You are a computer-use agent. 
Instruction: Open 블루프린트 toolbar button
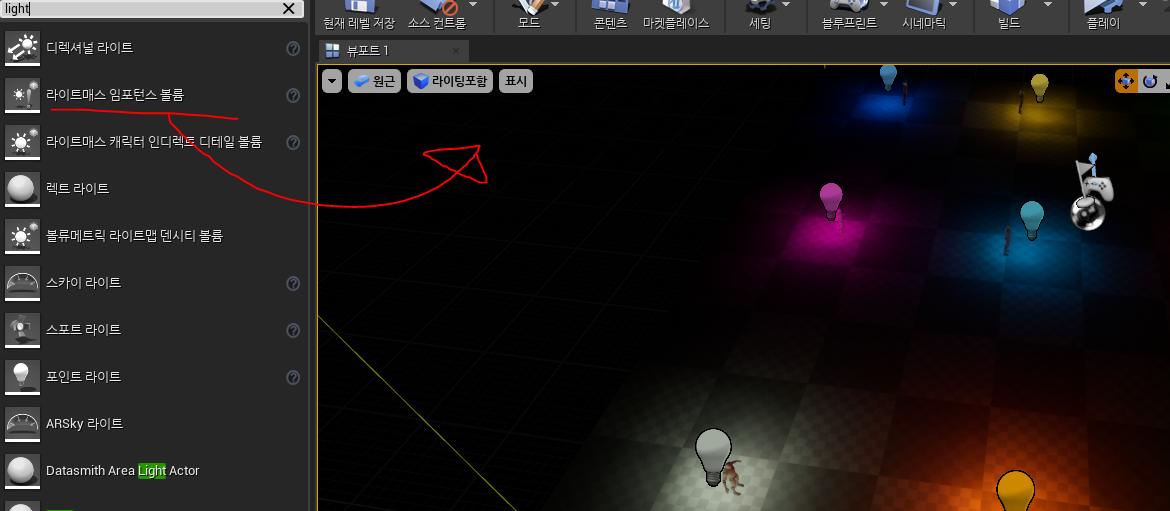[848, 16]
